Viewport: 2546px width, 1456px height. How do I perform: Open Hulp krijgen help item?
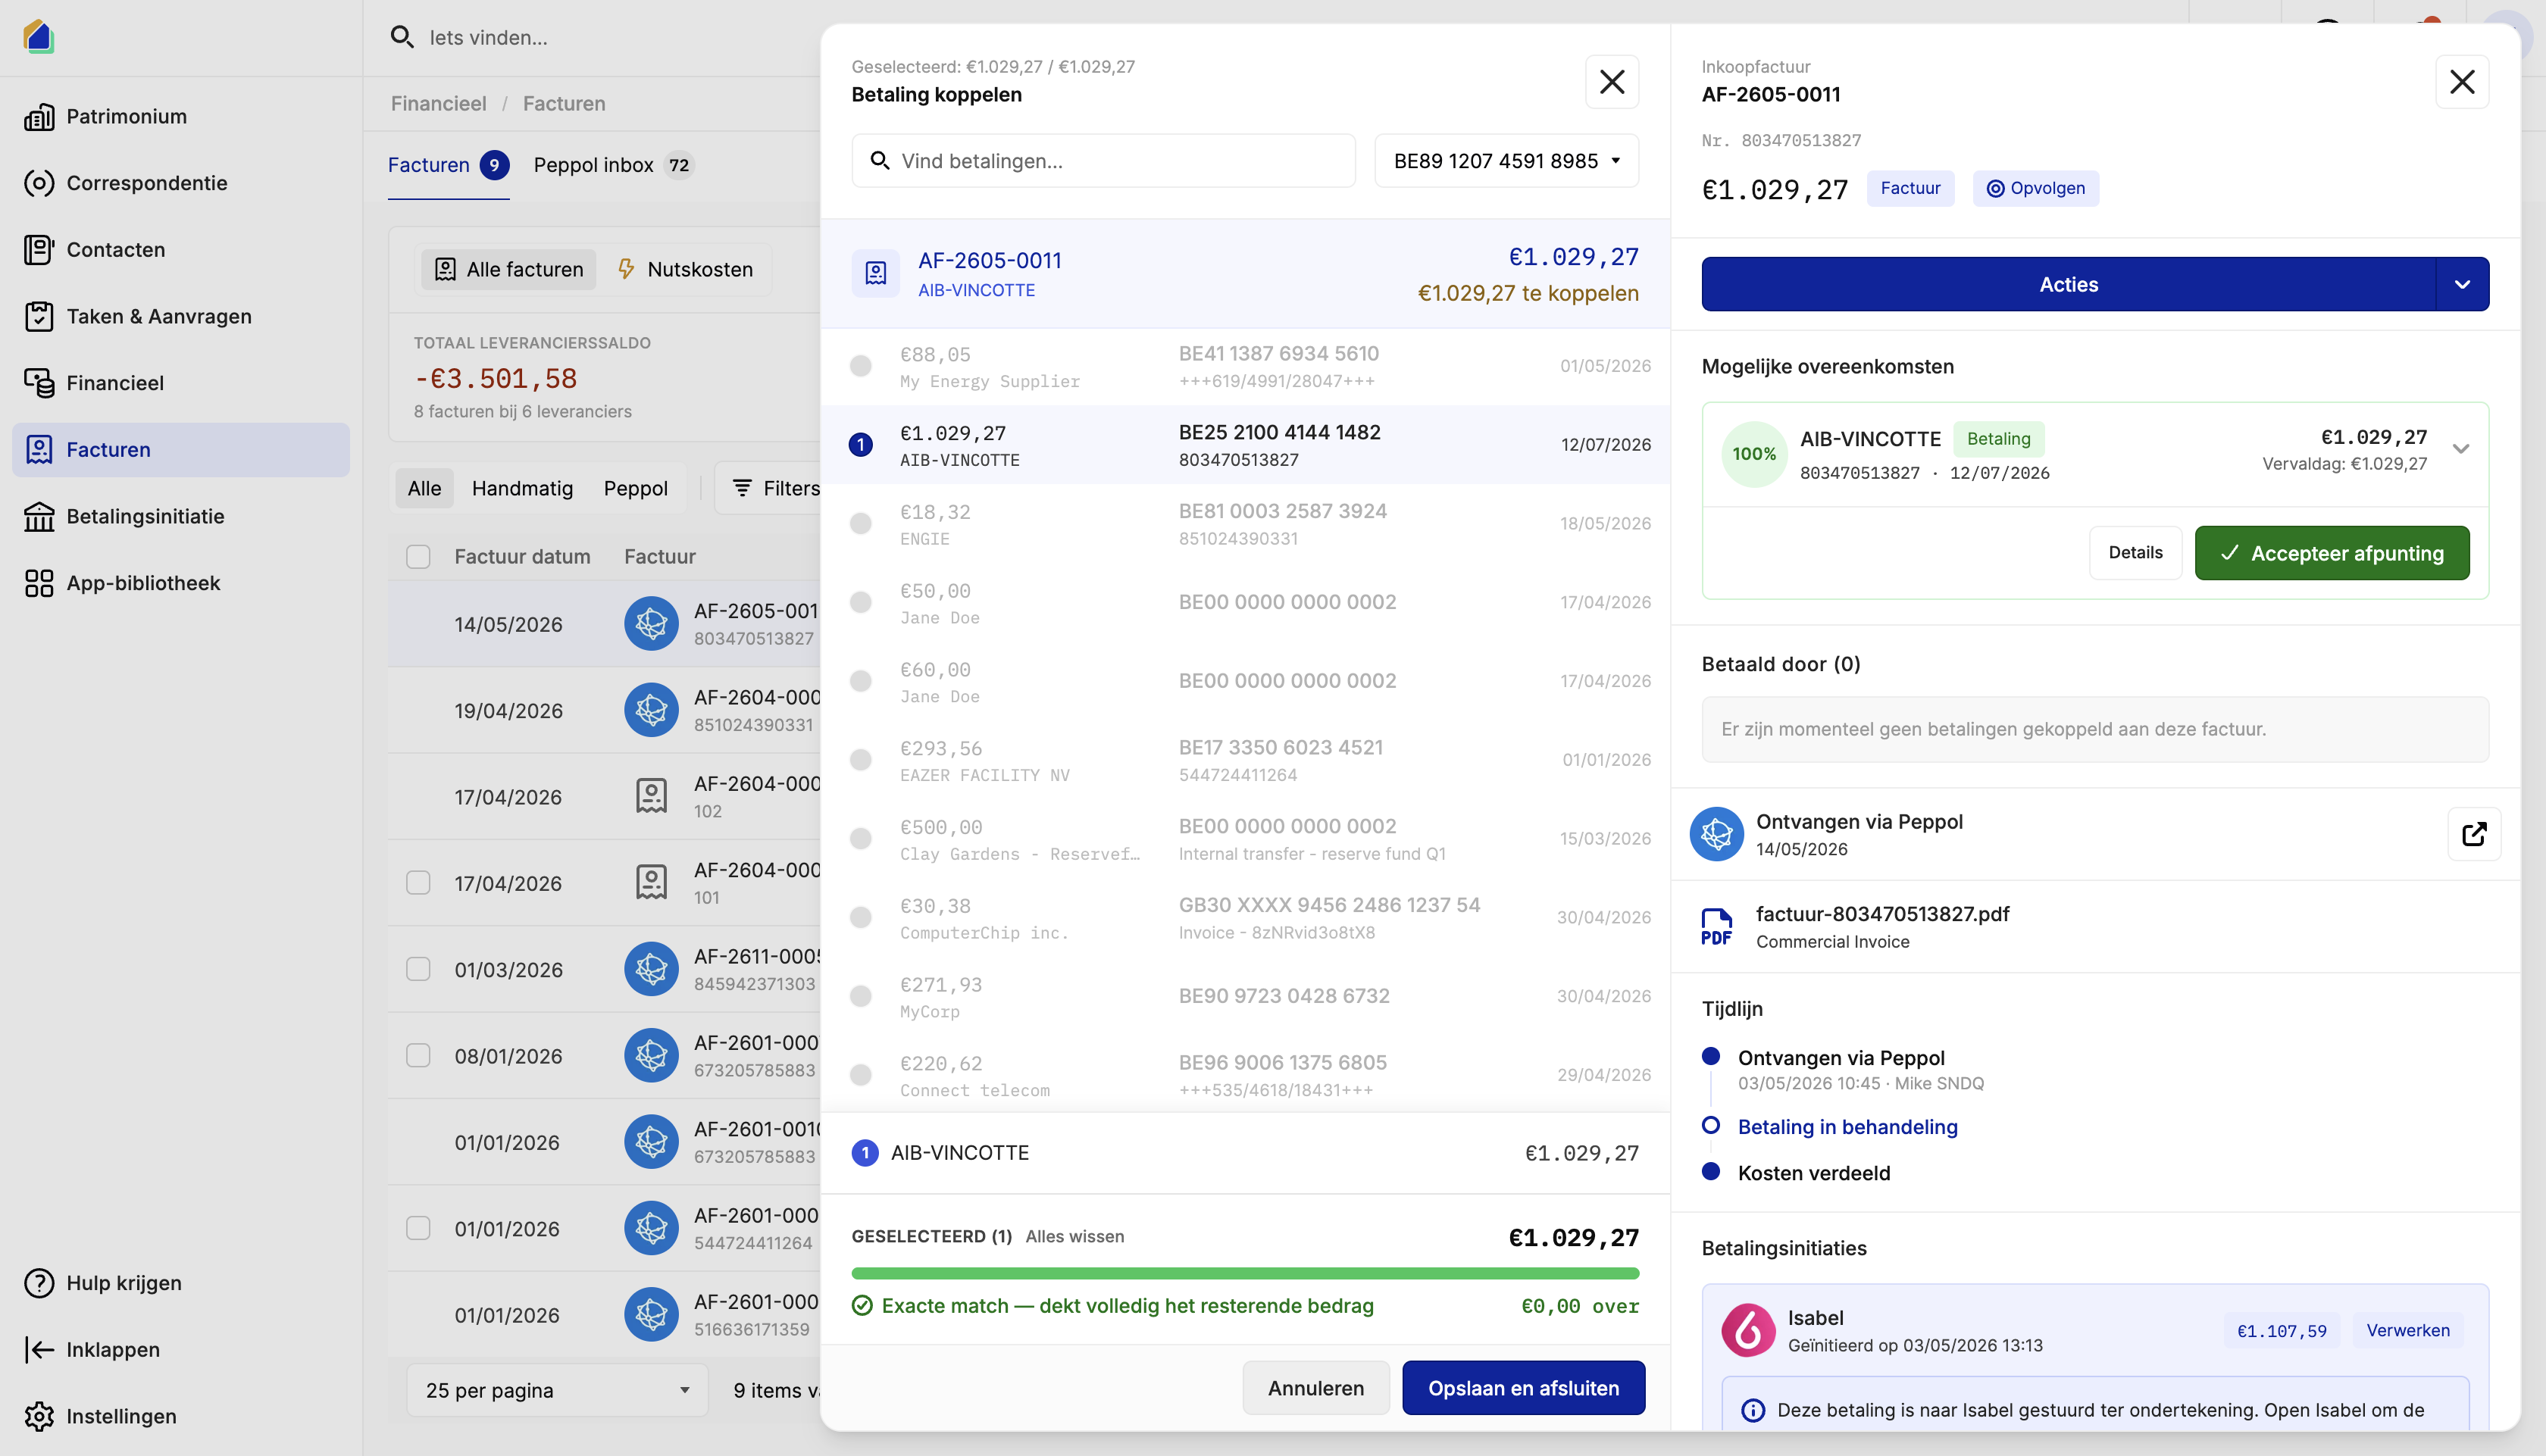point(181,1283)
